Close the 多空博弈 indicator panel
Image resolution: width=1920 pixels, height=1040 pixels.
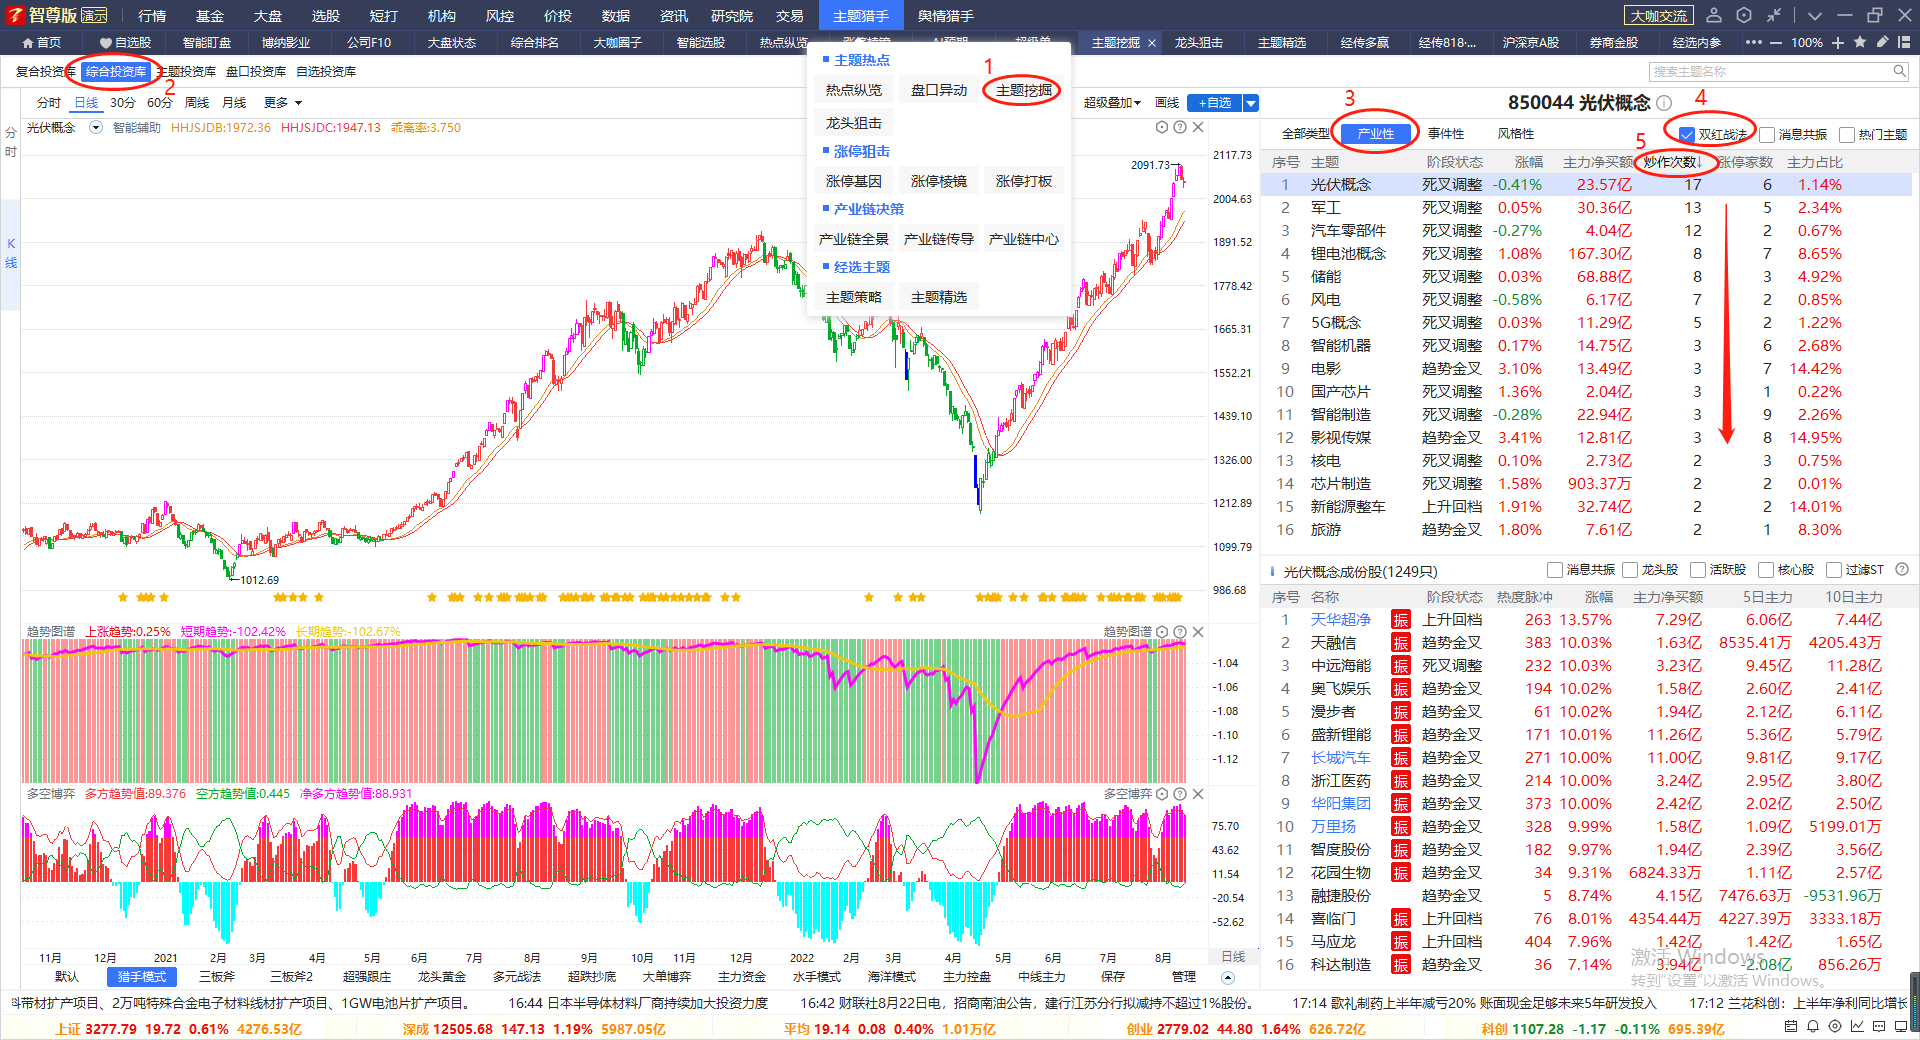click(1198, 794)
